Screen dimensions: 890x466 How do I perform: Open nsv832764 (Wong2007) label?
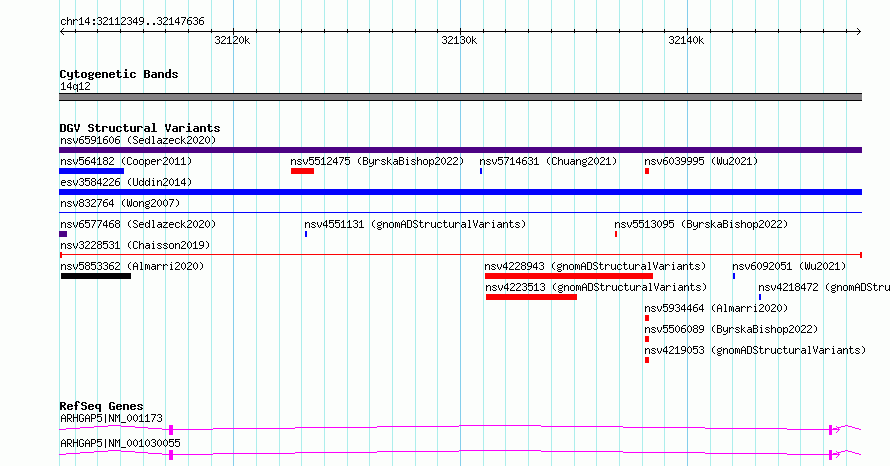[x=120, y=203]
